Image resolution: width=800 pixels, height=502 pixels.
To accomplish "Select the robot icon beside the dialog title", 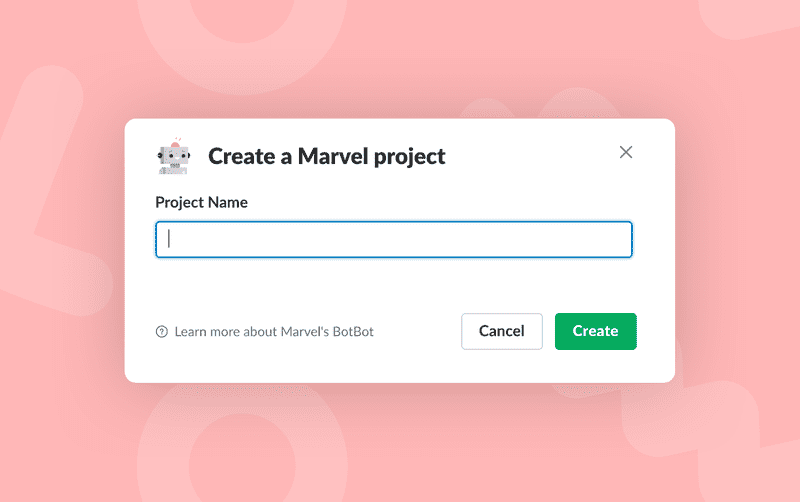I will 174,156.
